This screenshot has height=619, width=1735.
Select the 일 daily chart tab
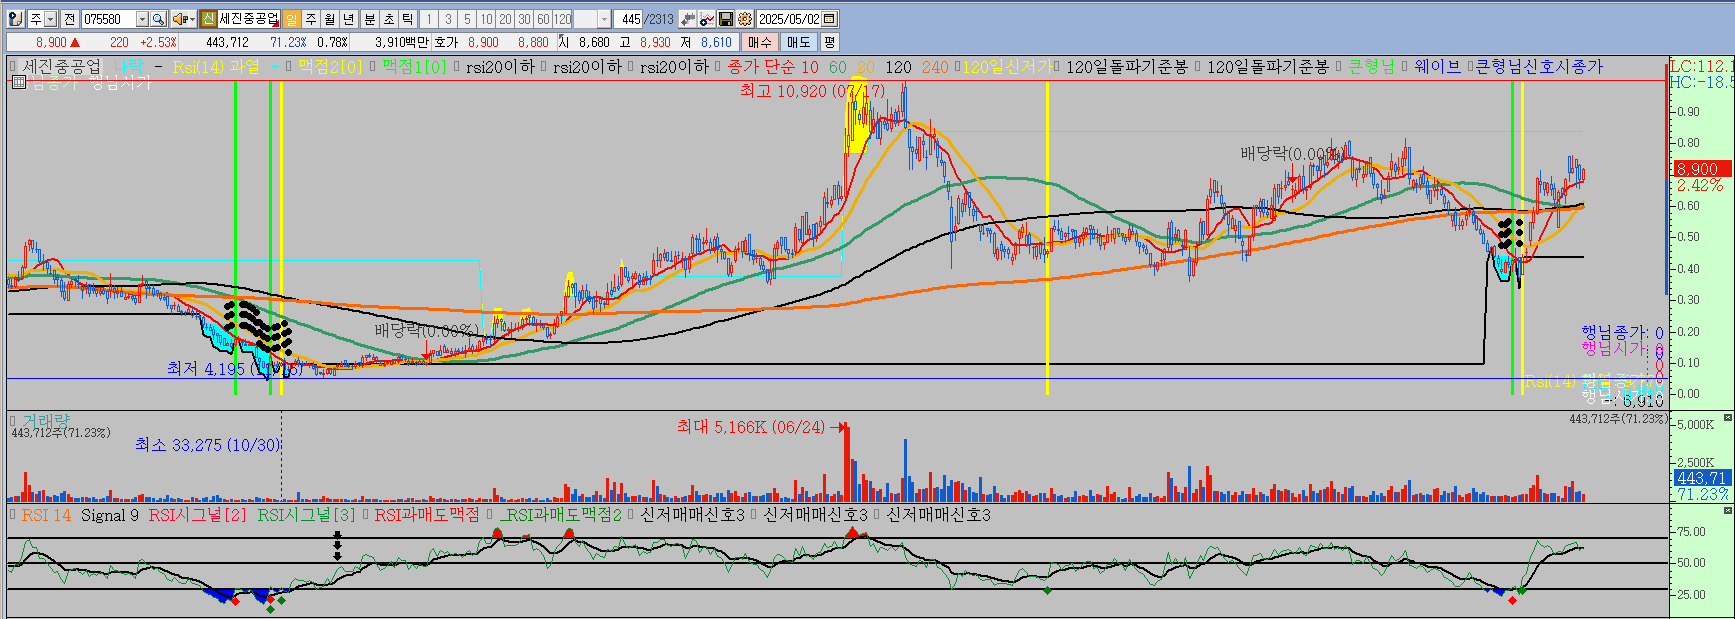click(291, 19)
